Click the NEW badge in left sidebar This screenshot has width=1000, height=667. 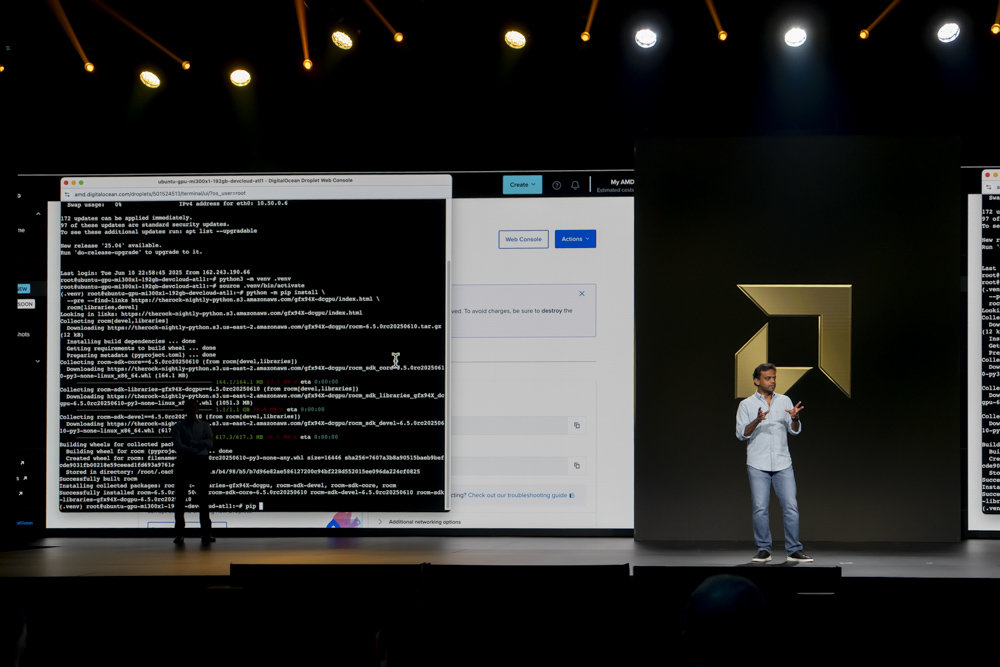click(x=23, y=288)
